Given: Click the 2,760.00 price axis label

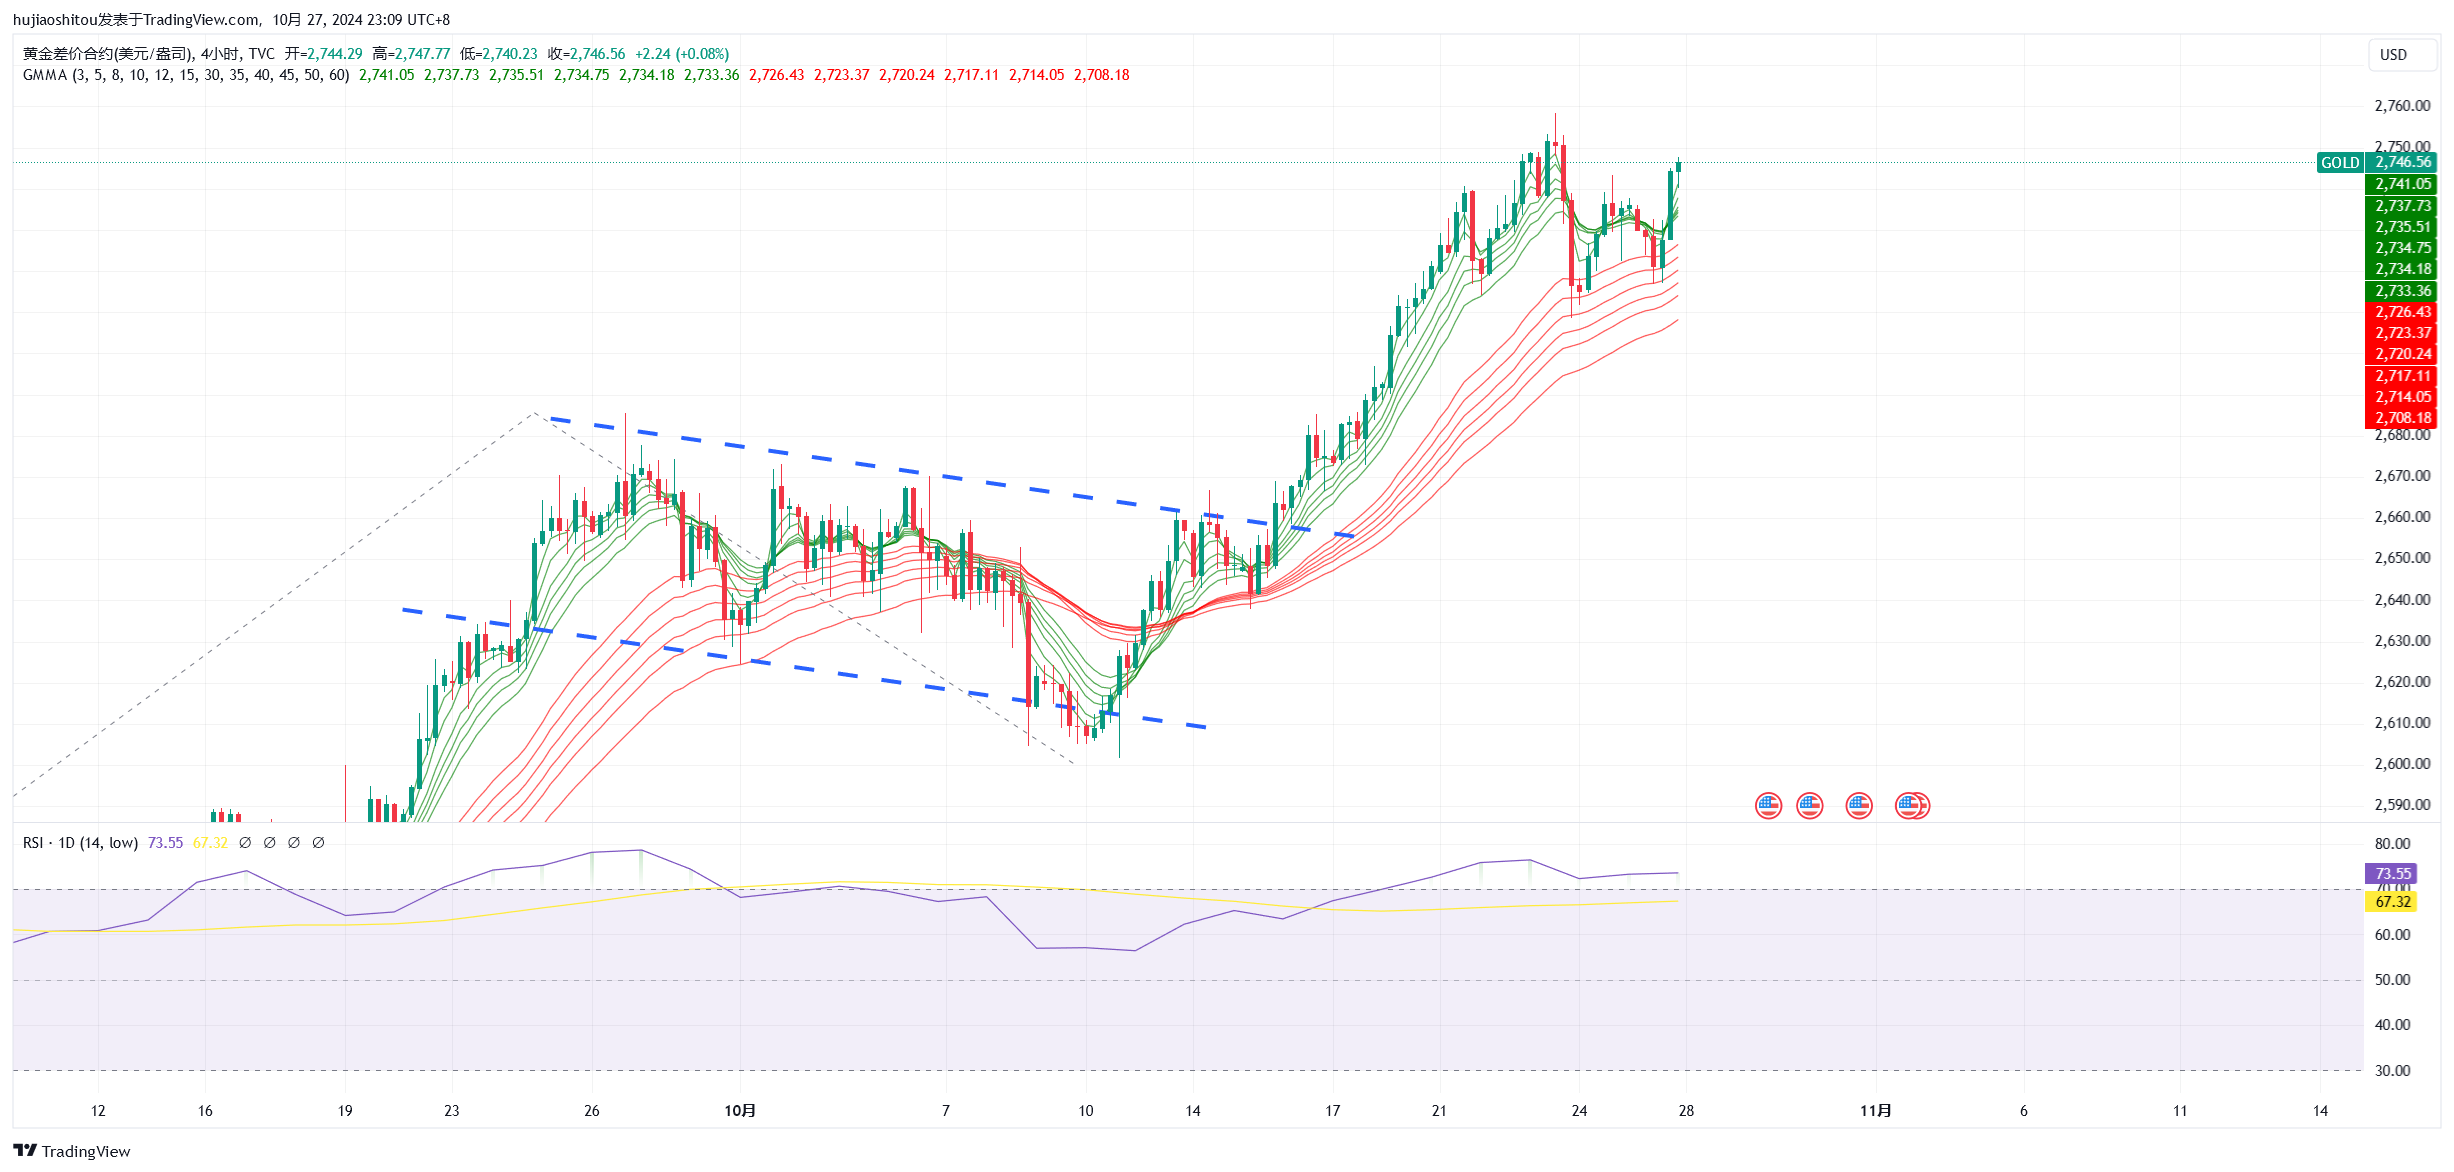Looking at the screenshot, I should point(2402,106).
